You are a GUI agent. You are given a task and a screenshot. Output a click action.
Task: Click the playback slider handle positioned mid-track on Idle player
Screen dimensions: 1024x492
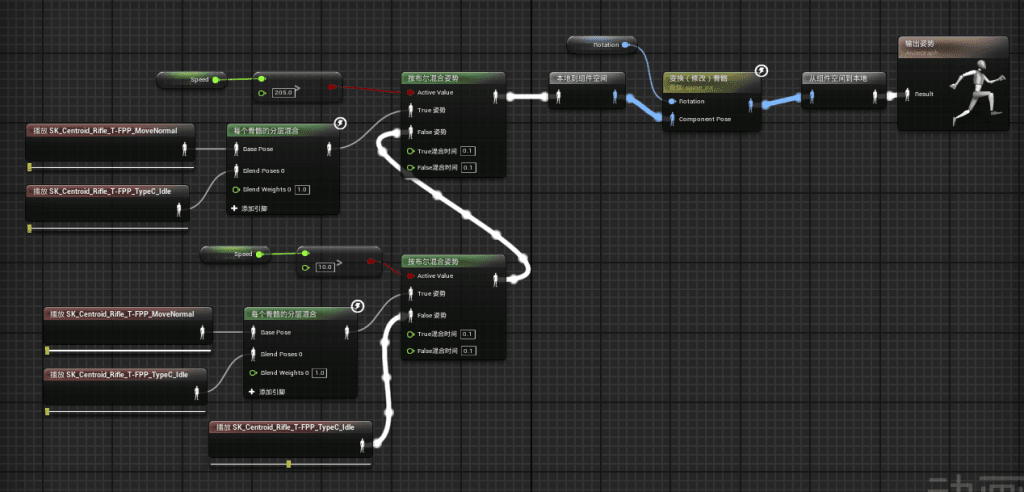pos(289,463)
